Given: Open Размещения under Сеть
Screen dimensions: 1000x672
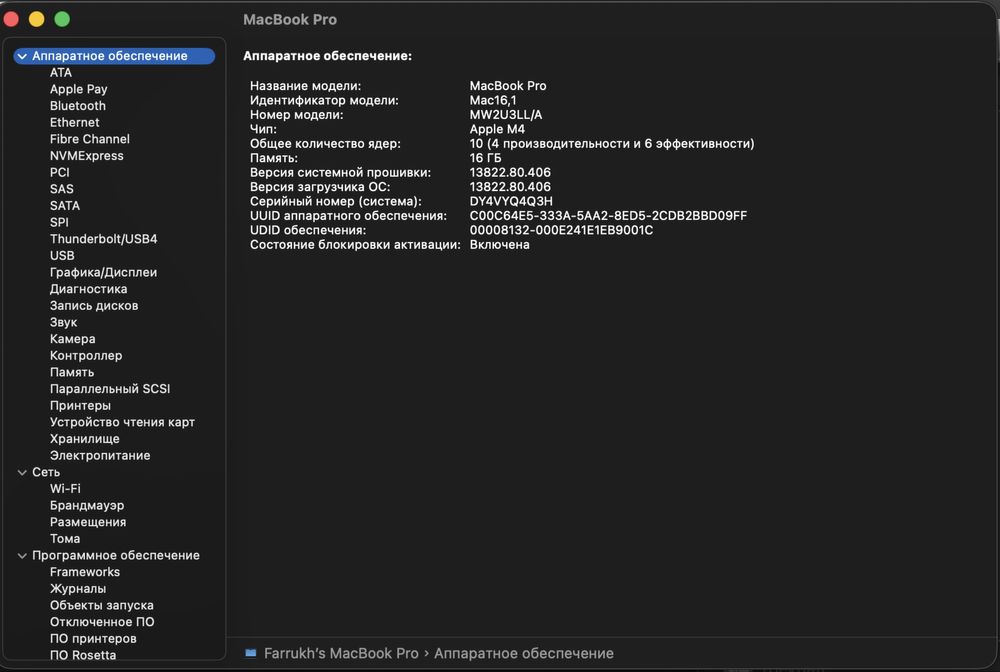Looking at the screenshot, I should pyautogui.click(x=87, y=522).
